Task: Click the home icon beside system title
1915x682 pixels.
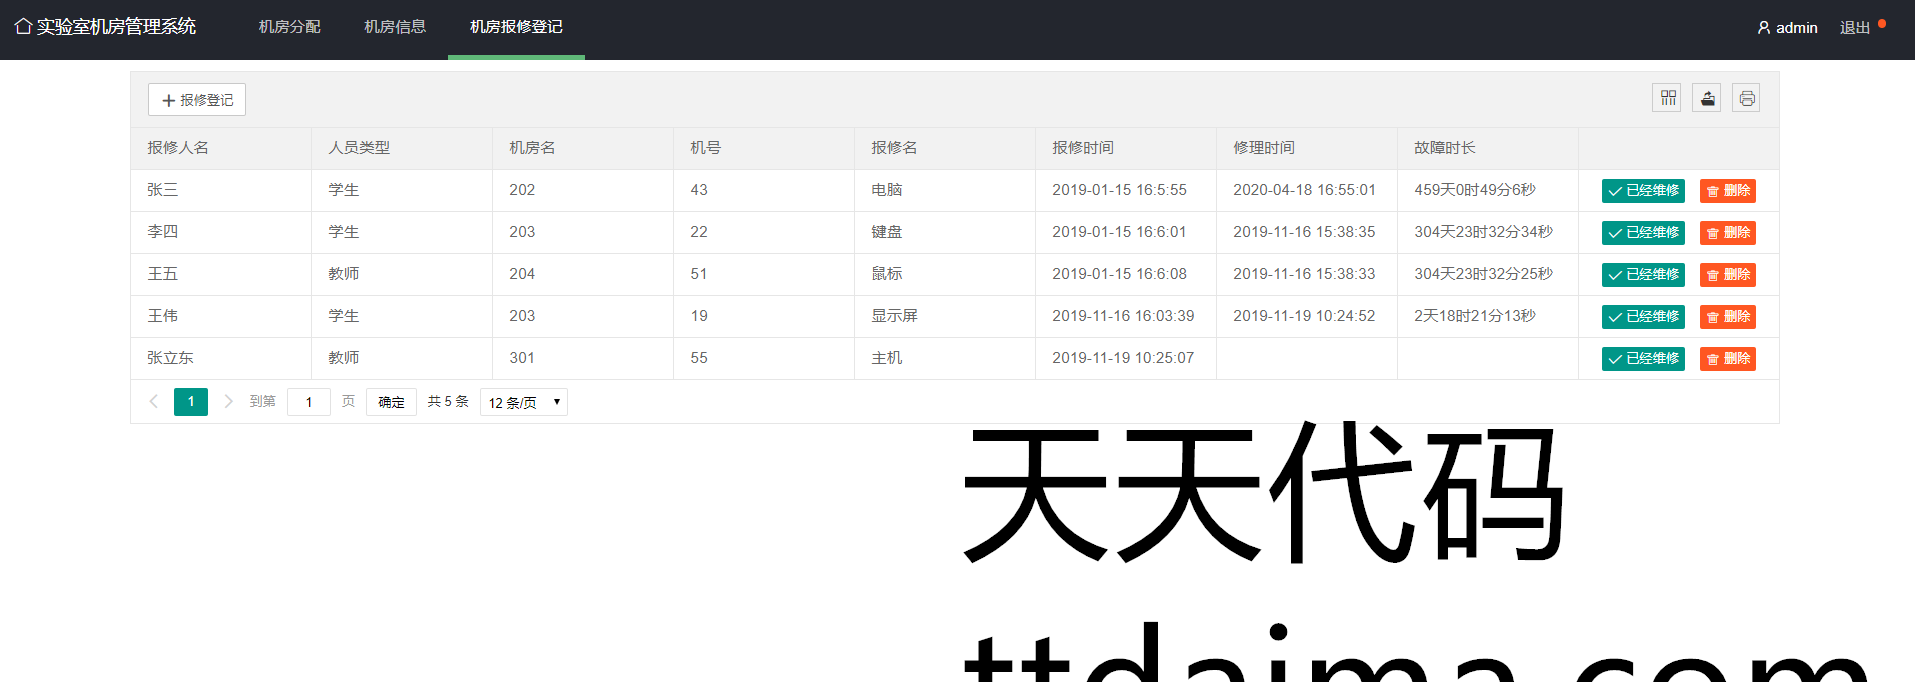Action: 23,26
